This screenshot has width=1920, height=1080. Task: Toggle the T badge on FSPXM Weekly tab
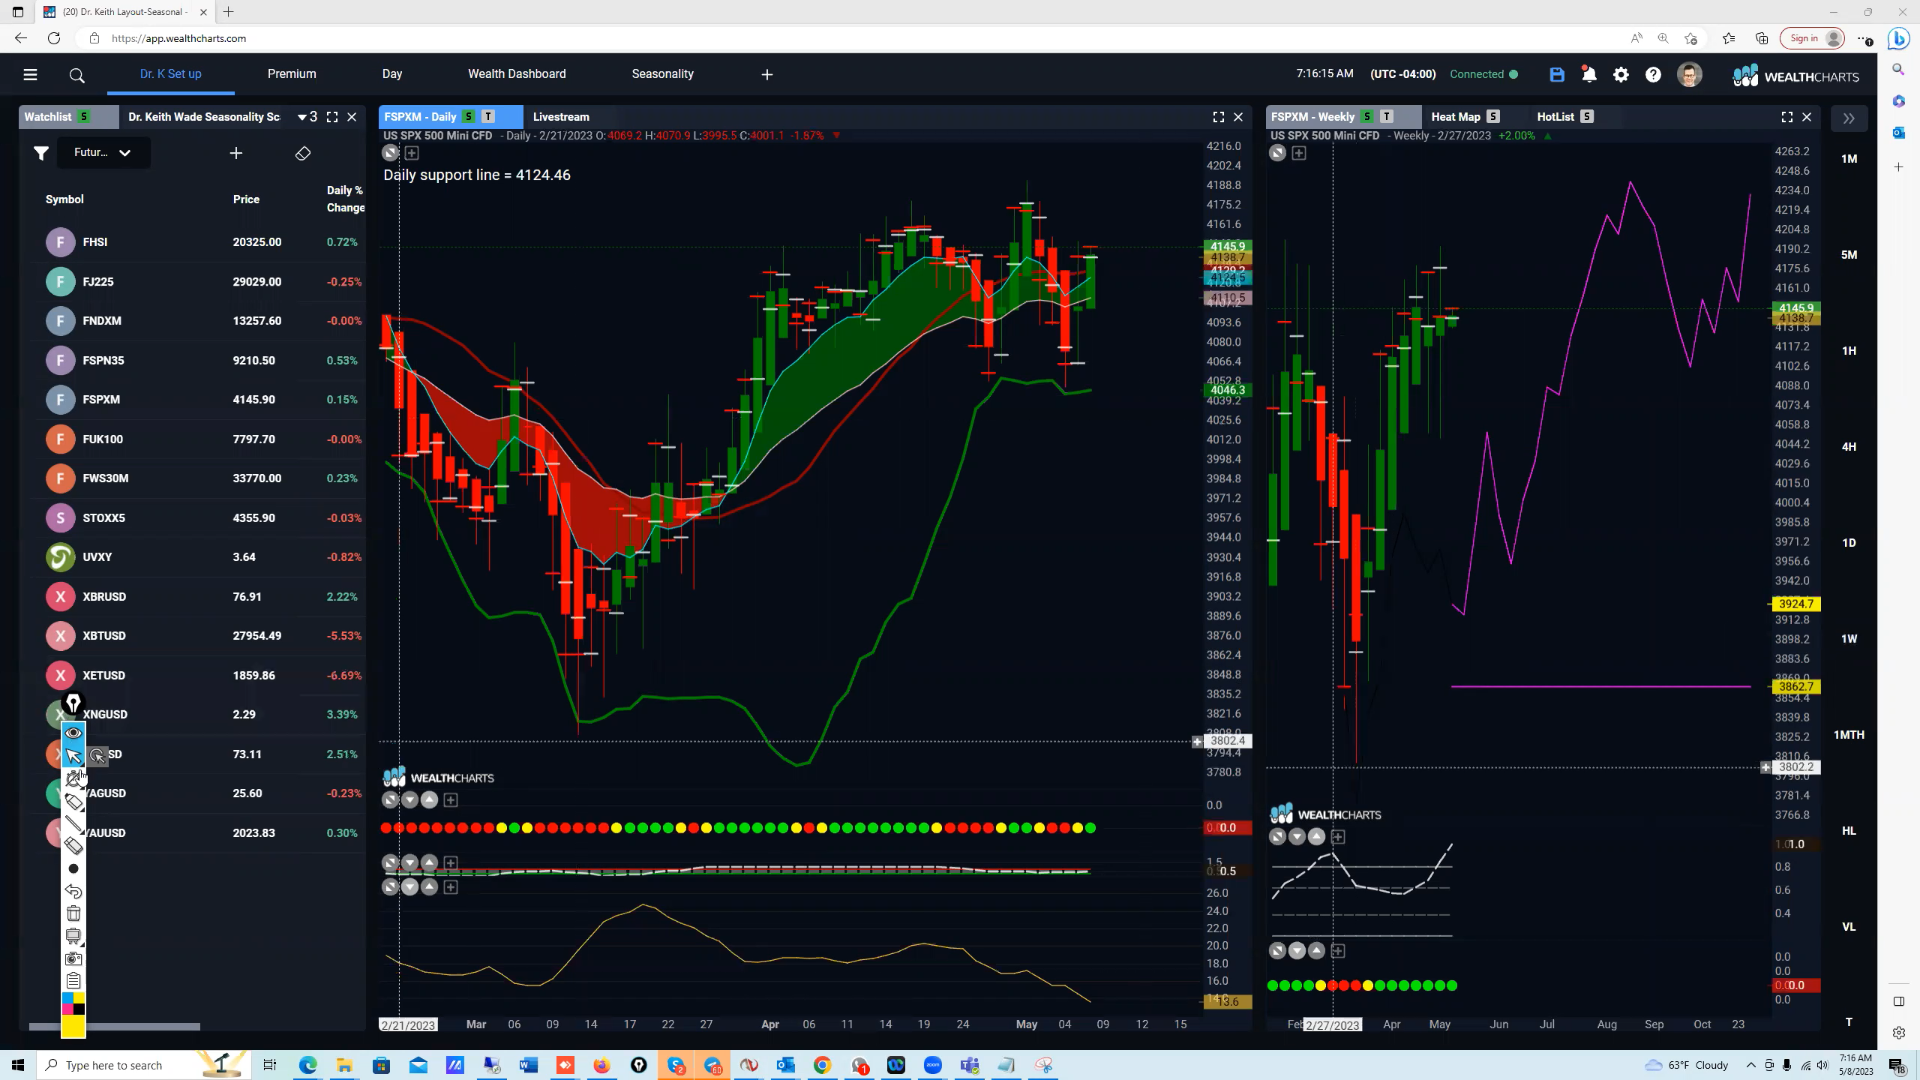(x=1387, y=117)
